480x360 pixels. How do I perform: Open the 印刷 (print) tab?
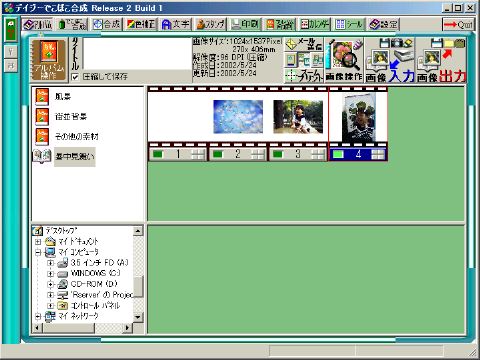point(245,24)
